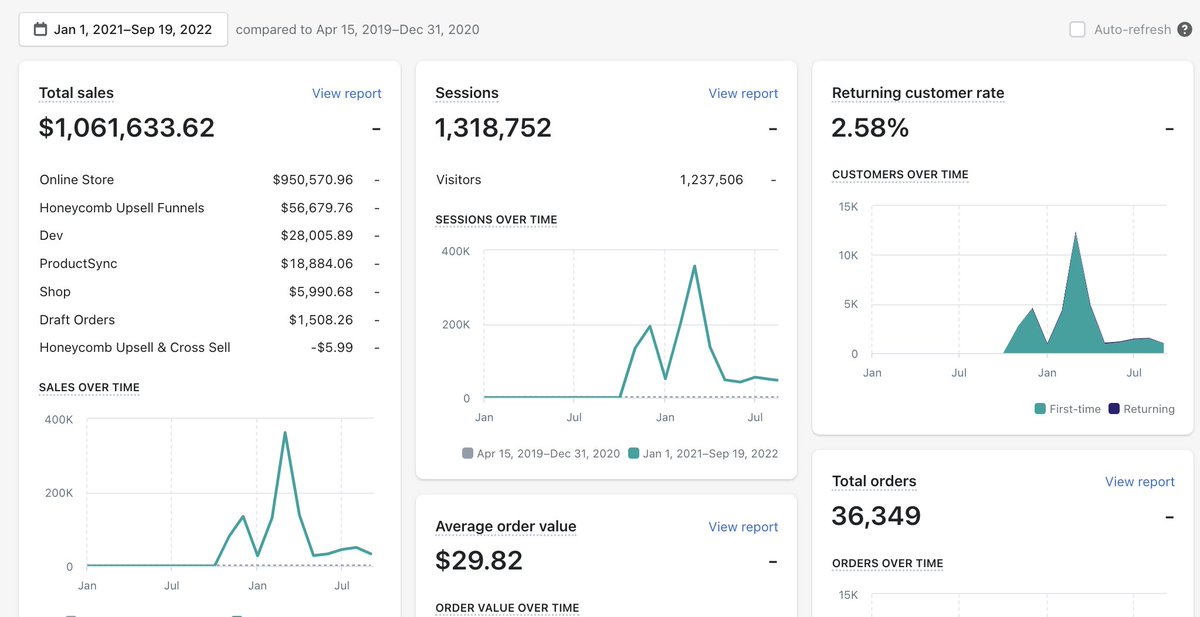This screenshot has height=617, width=1200.
Task: Click the Total orders card title
Action: pos(874,481)
